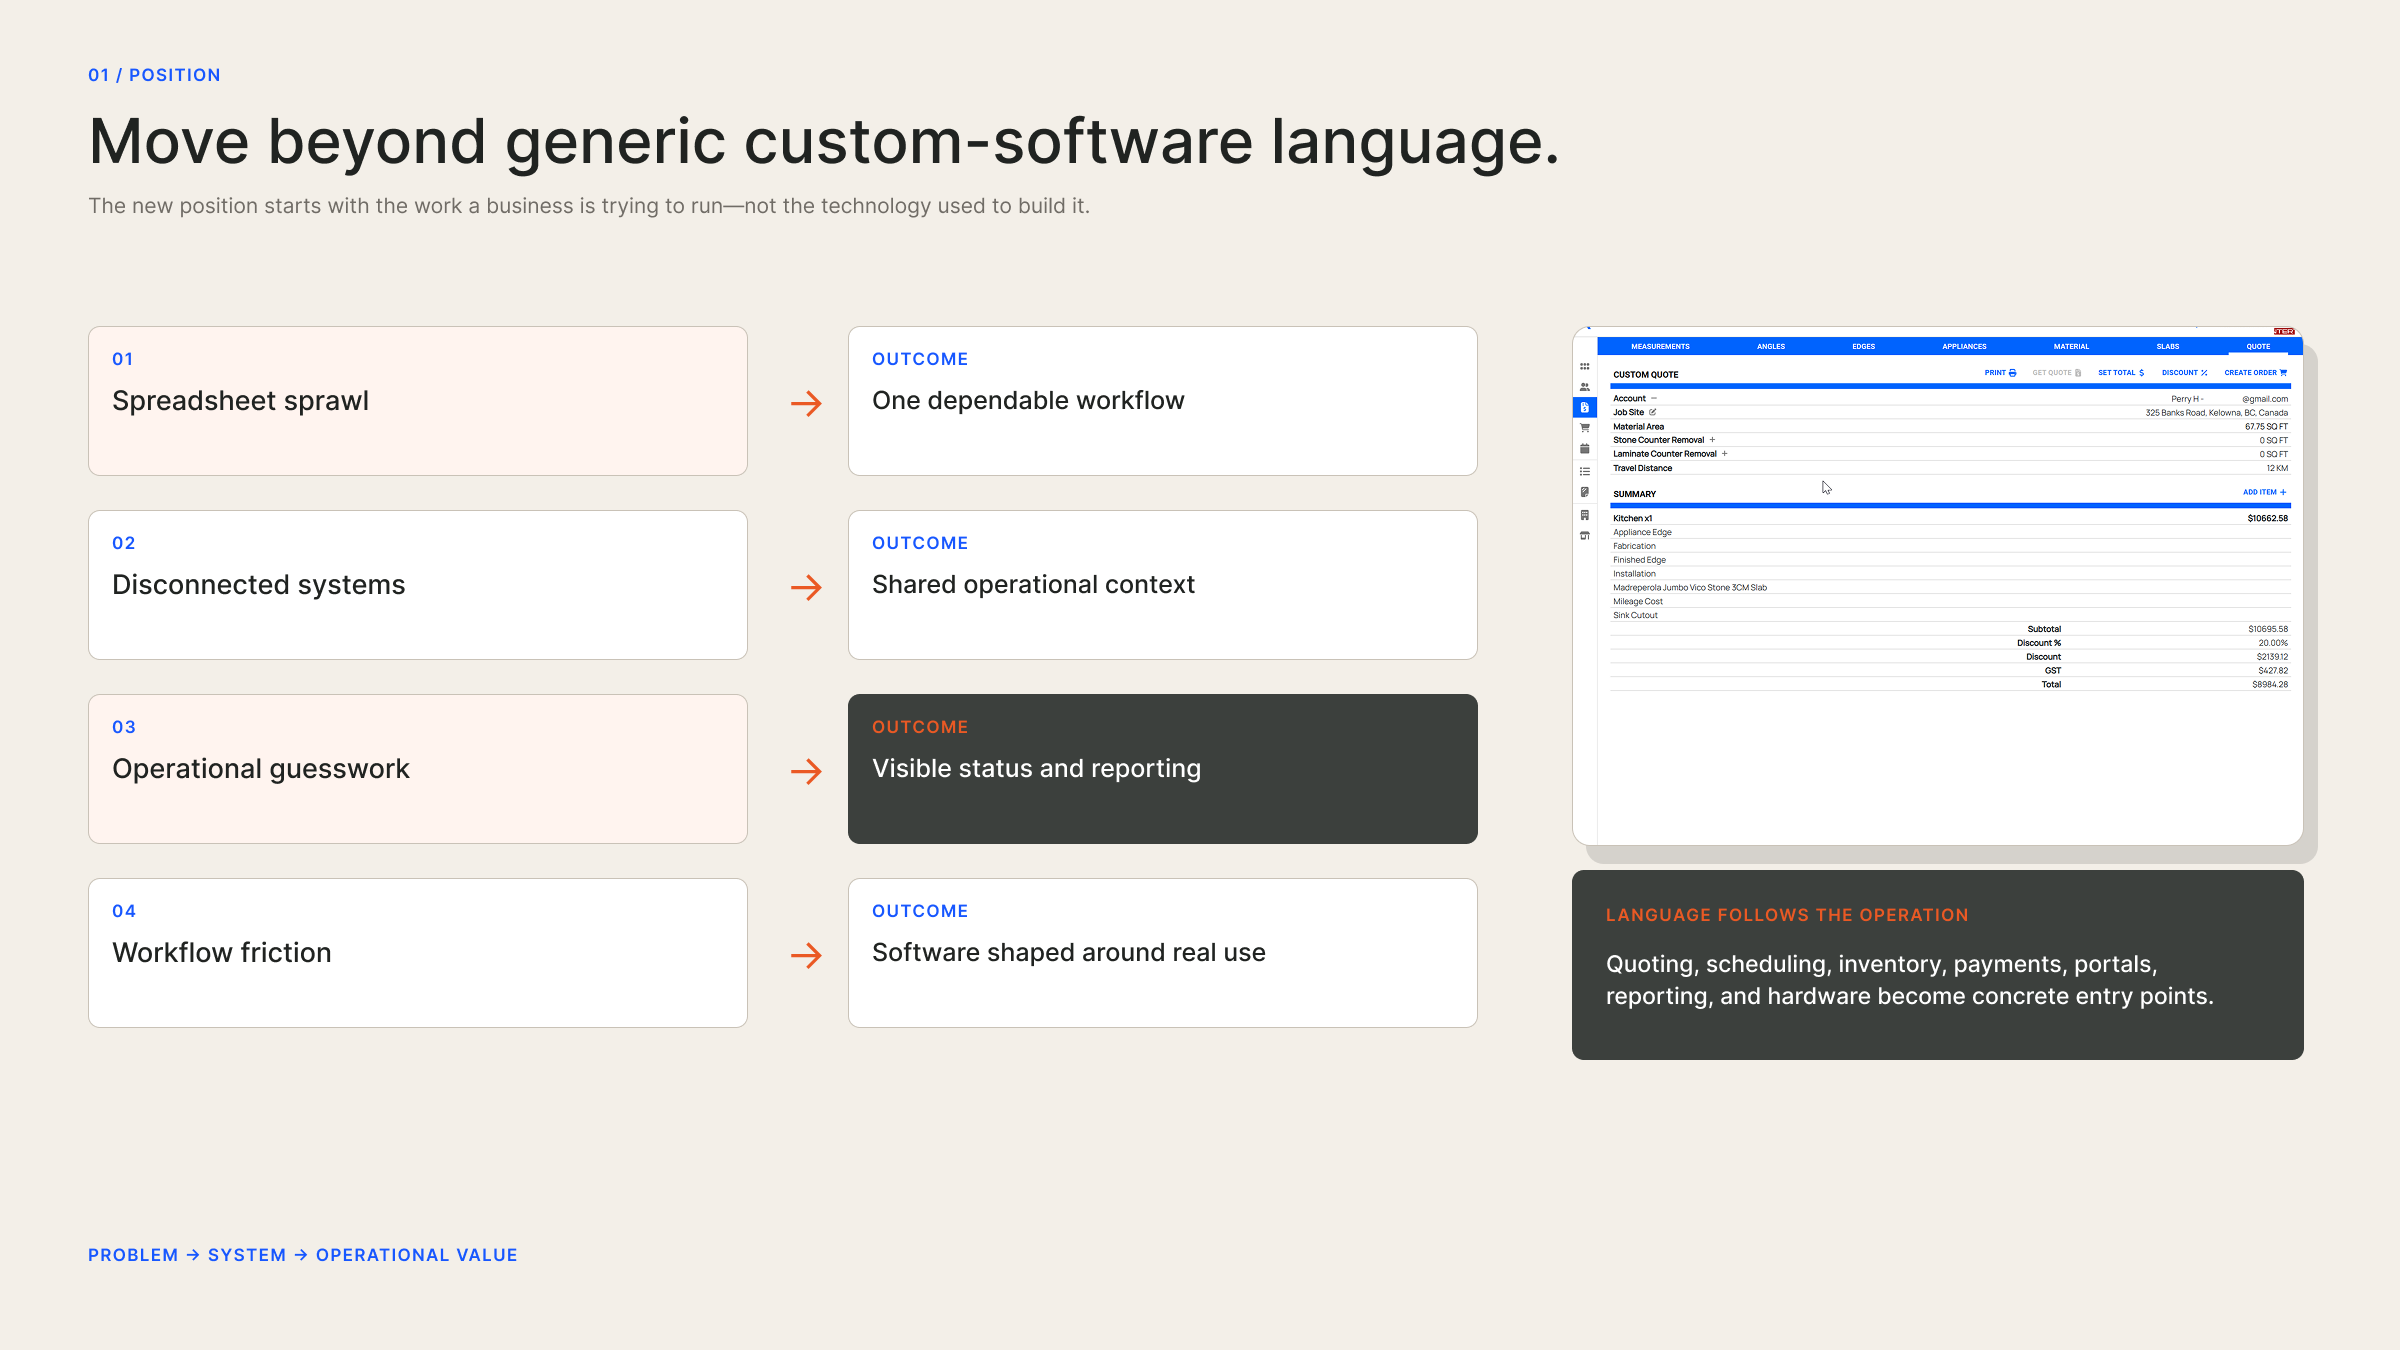Click the 'Operational guesswork' card
This screenshot has width=2400, height=1350.
tap(418, 769)
